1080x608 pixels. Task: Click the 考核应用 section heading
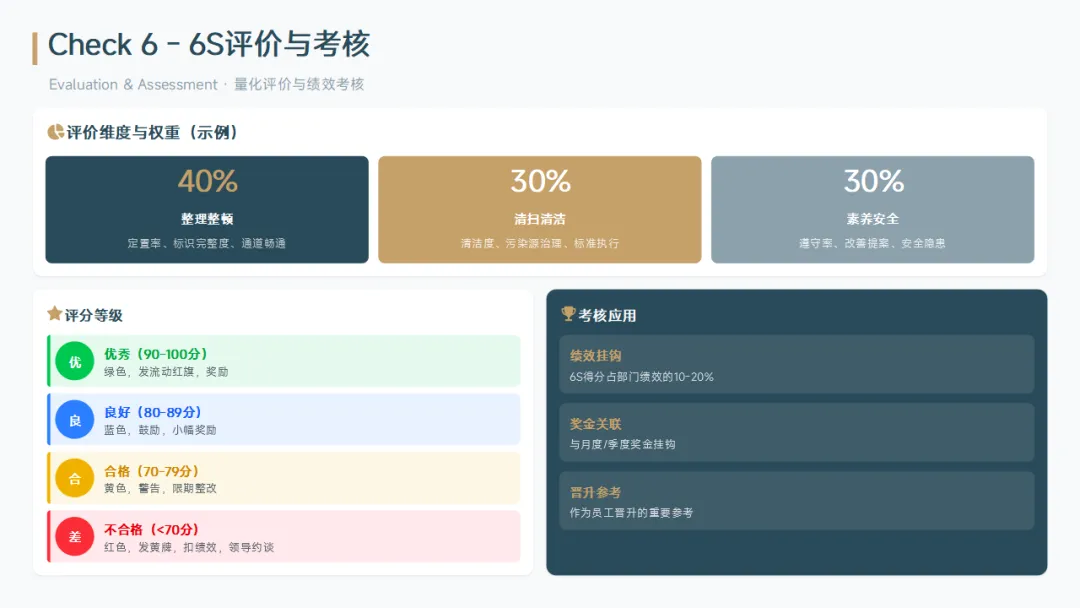click(x=607, y=315)
